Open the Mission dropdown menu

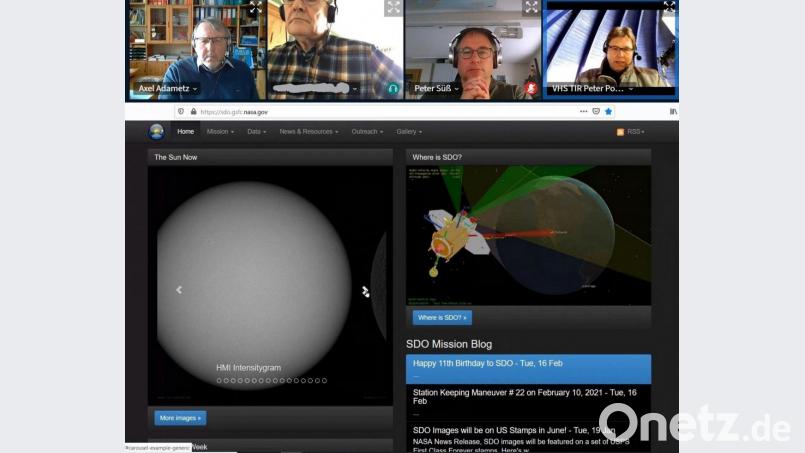coord(220,132)
